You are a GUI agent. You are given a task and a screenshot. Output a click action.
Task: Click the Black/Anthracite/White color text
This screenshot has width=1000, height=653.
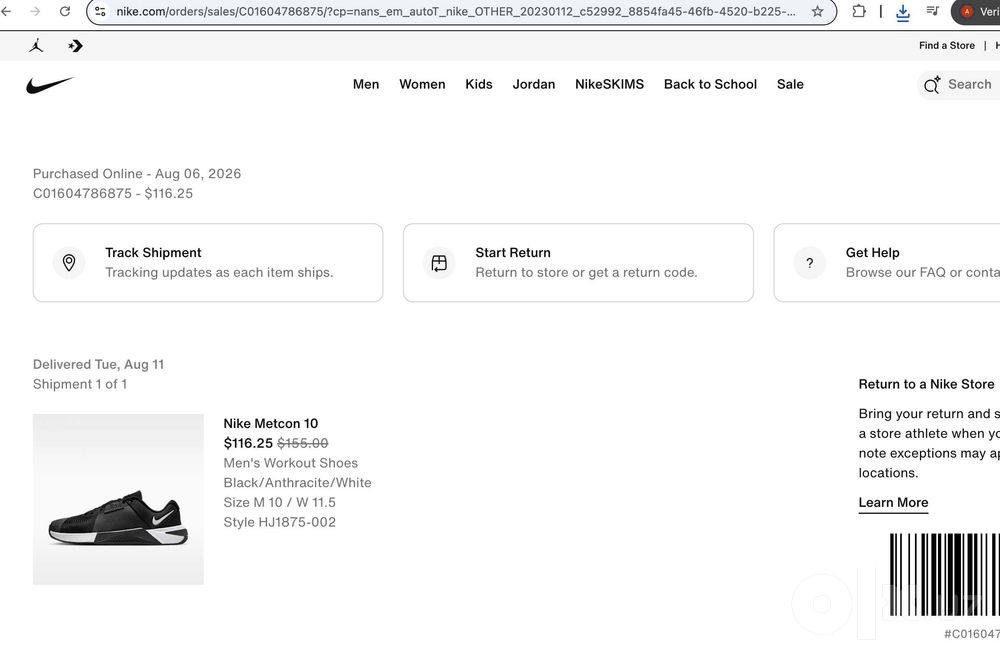(297, 483)
